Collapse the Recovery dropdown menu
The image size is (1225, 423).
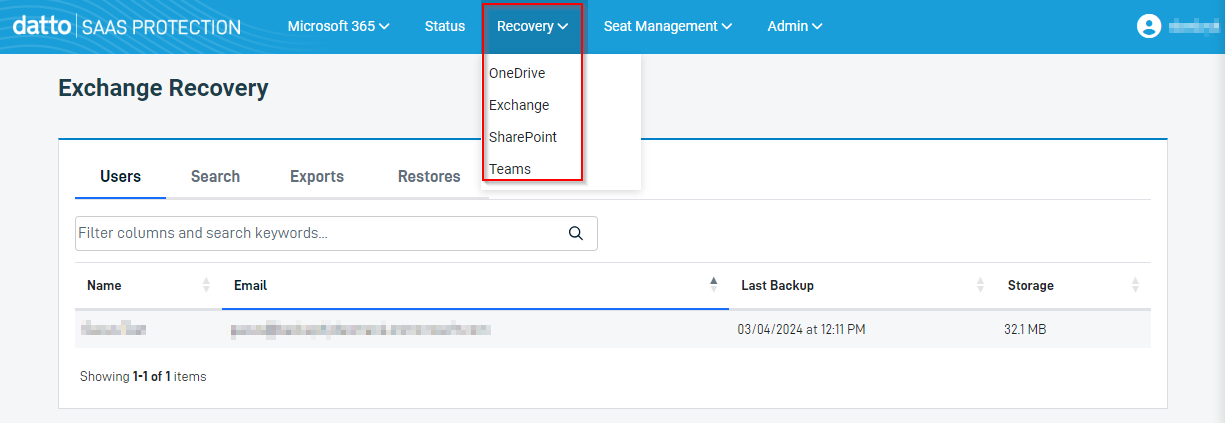pyautogui.click(x=533, y=26)
